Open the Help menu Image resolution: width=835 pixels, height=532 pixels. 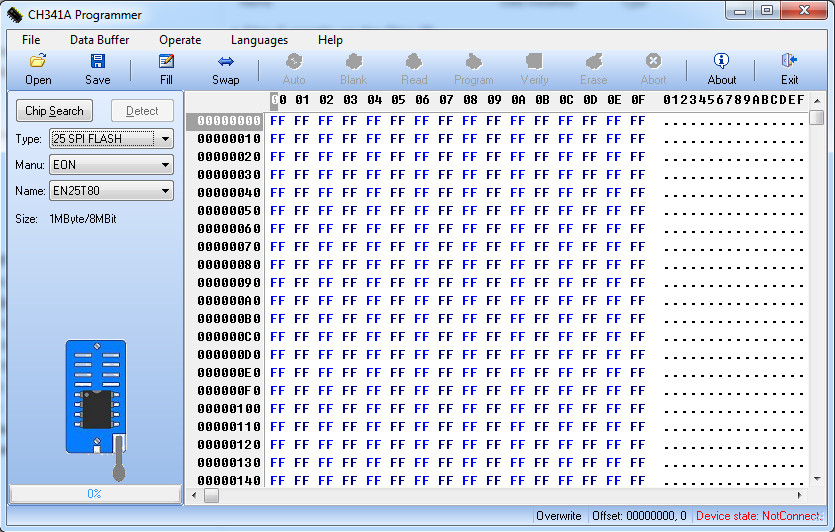tap(330, 40)
